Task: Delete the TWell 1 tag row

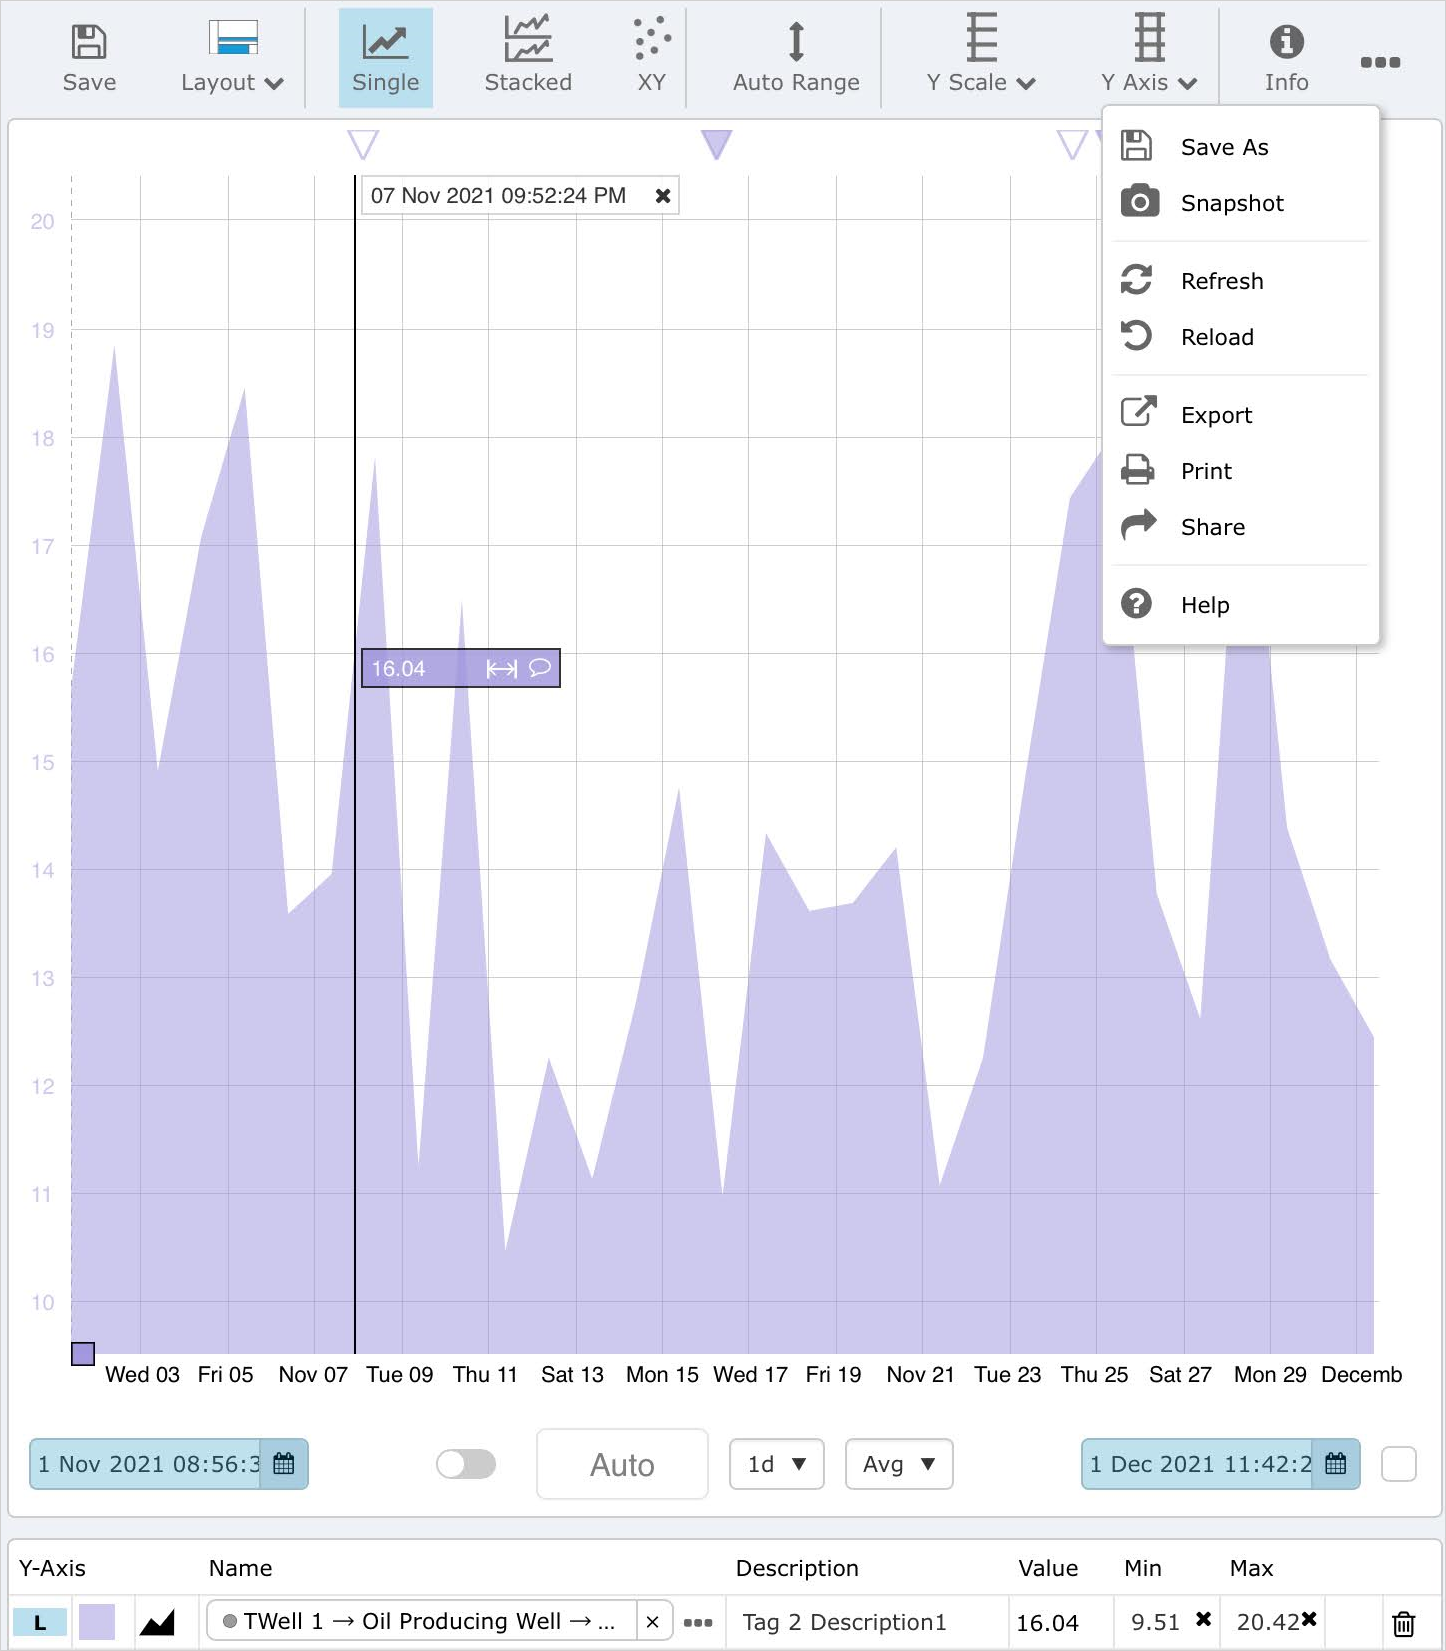Action: (x=1404, y=1623)
